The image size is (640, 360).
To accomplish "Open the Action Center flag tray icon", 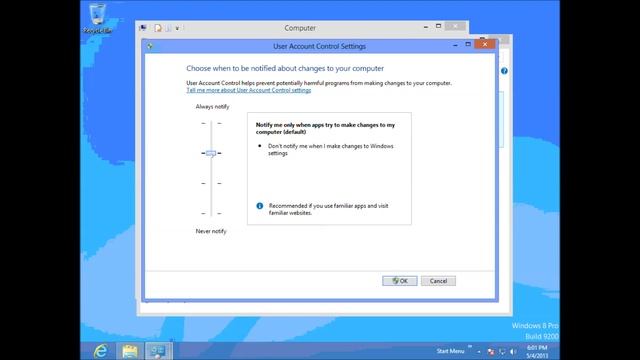I will tap(491, 351).
